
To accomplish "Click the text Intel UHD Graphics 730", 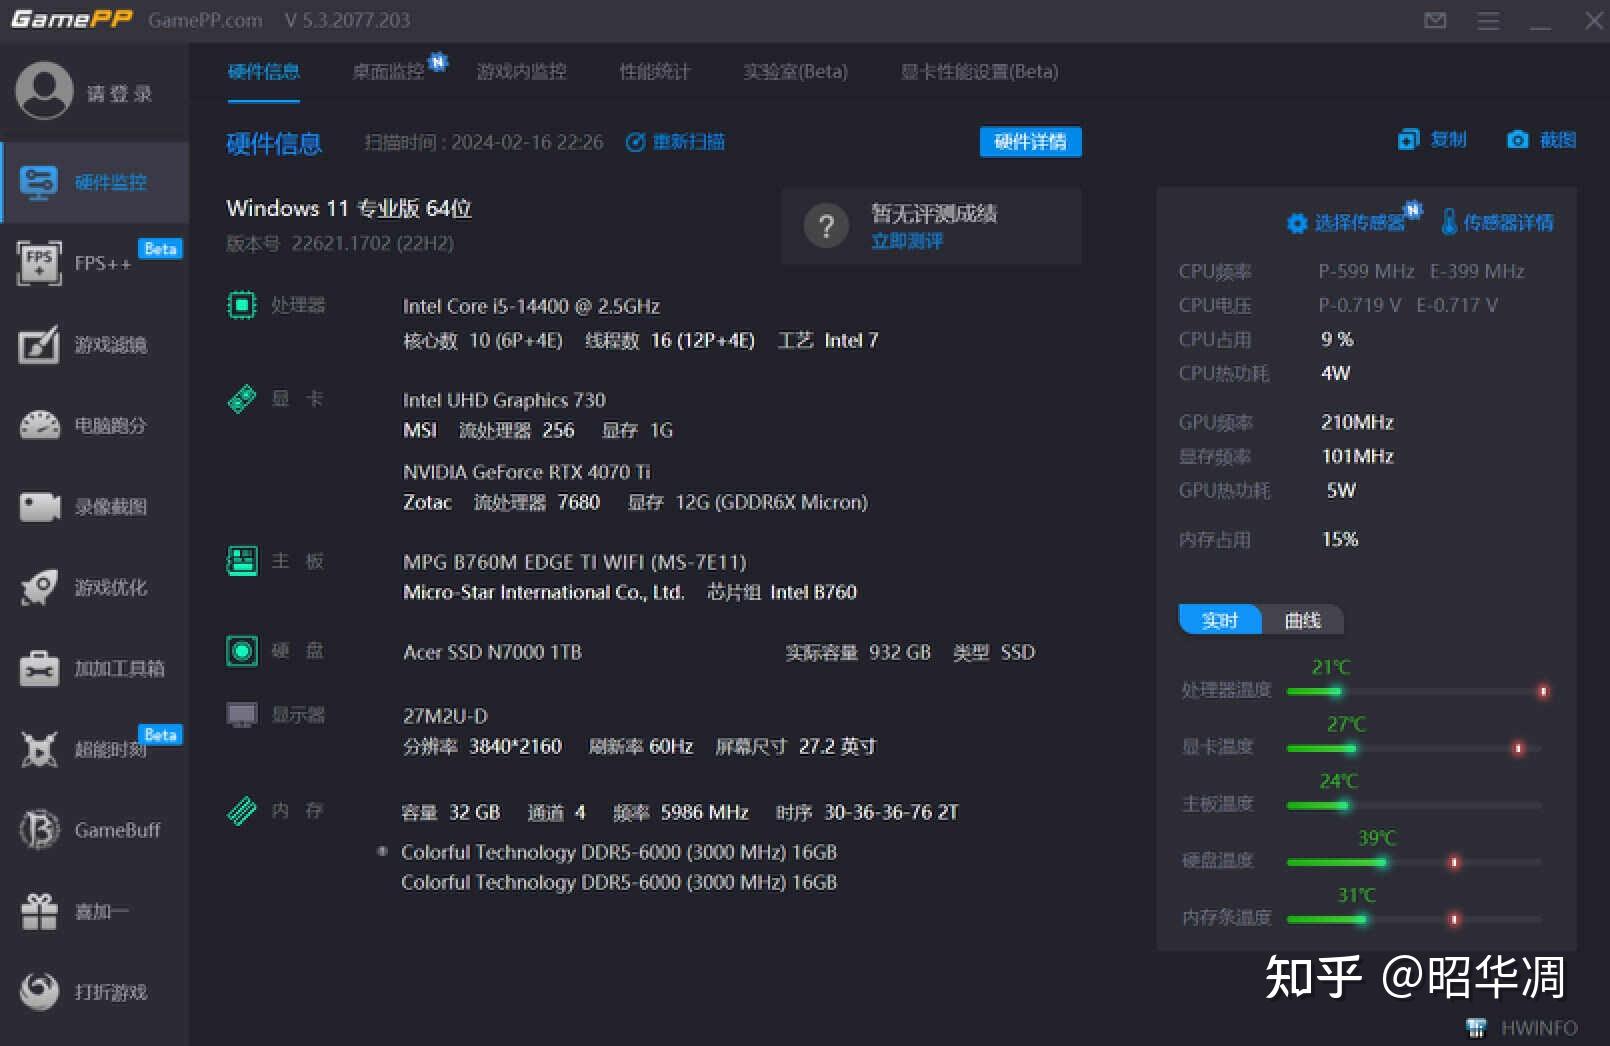I will [x=504, y=400].
